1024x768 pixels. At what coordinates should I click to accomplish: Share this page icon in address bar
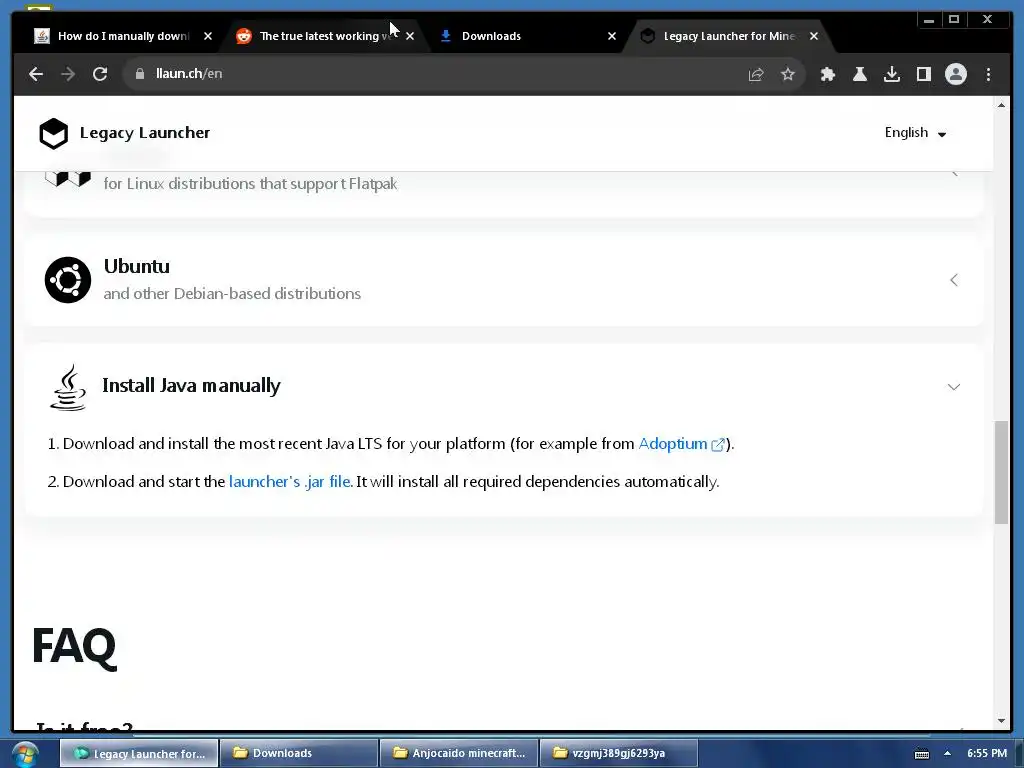tap(756, 74)
